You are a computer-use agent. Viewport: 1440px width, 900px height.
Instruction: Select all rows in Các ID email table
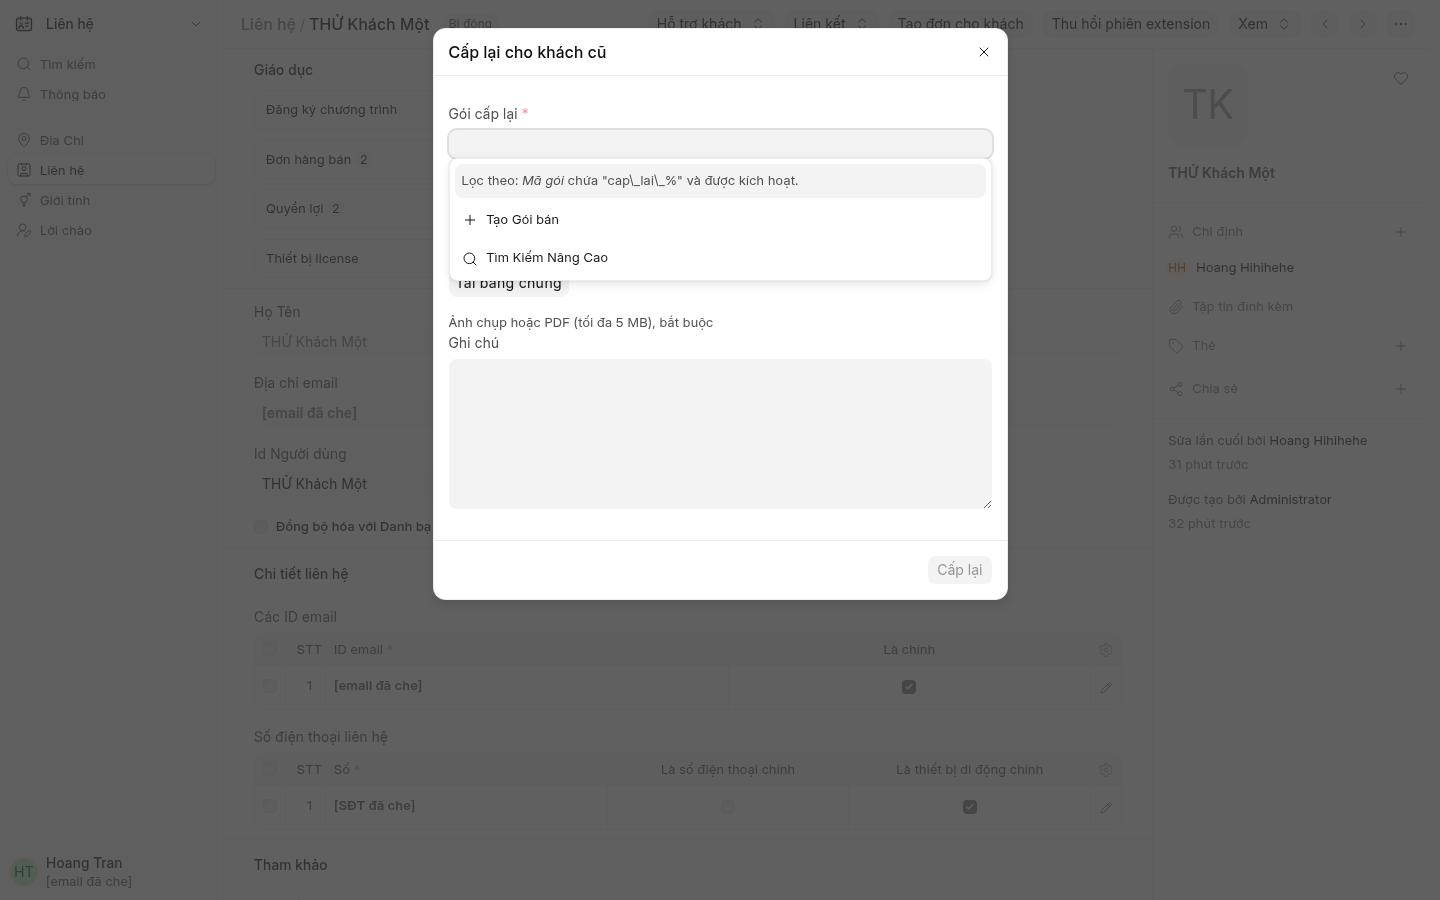tap(270, 650)
